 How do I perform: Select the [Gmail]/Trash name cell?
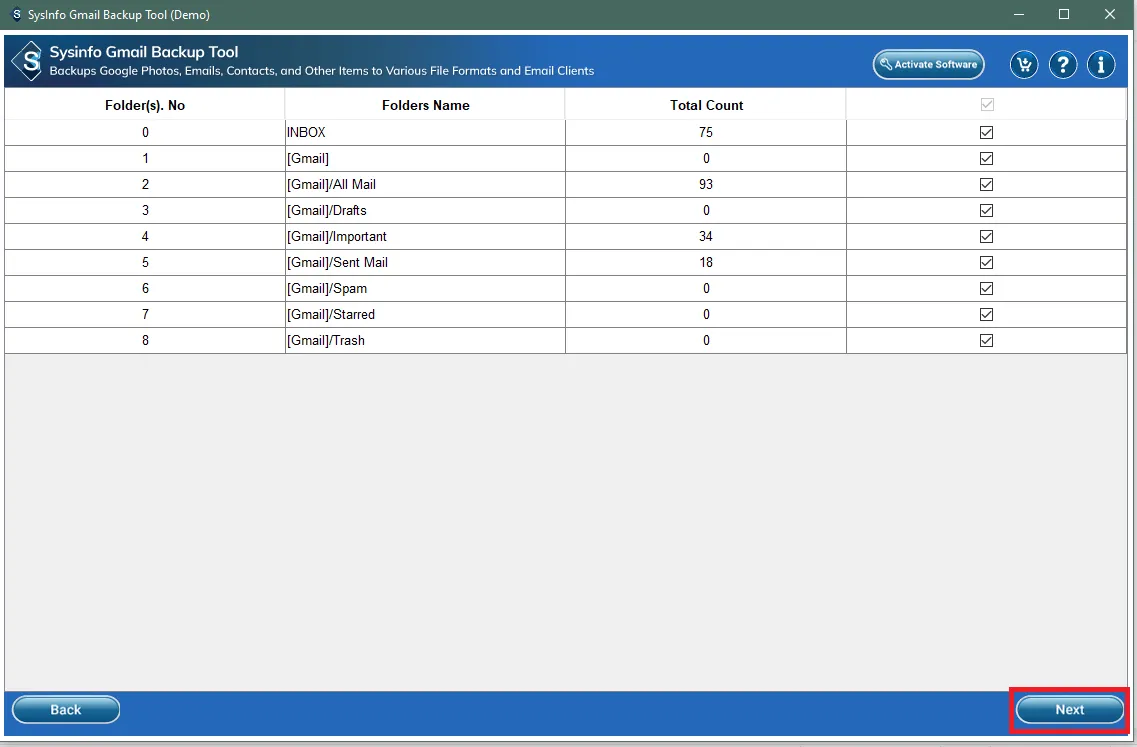tap(425, 342)
